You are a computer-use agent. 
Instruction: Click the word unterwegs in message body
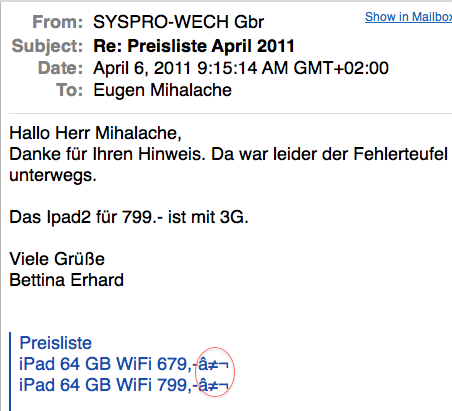pyautogui.click(x=53, y=175)
